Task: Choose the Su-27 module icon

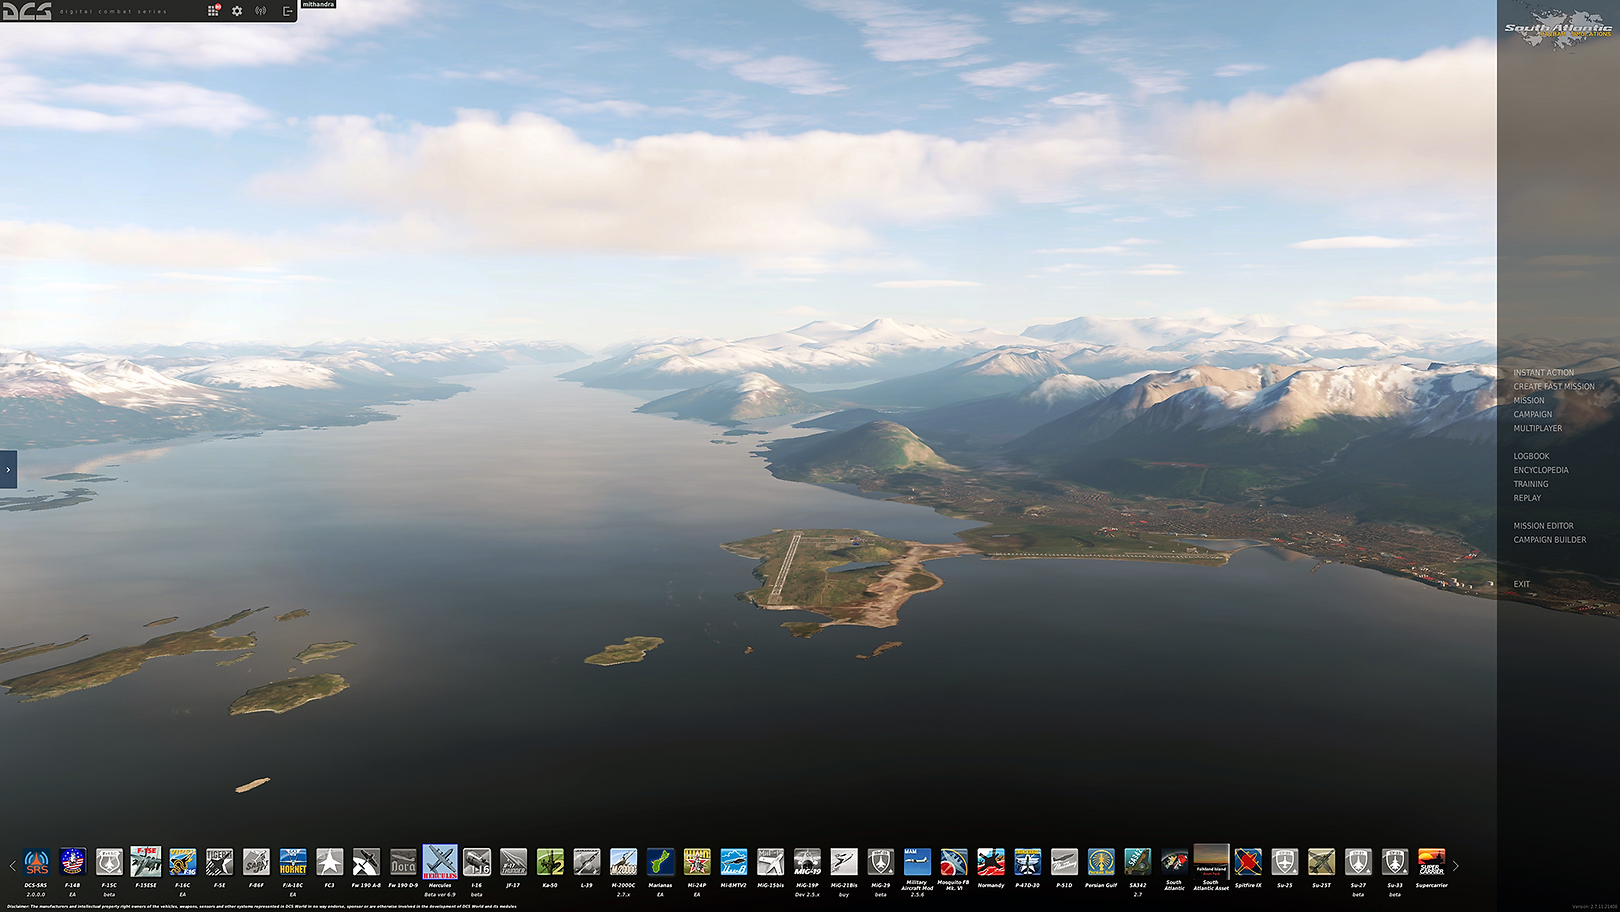Action: coord(1358,862)
